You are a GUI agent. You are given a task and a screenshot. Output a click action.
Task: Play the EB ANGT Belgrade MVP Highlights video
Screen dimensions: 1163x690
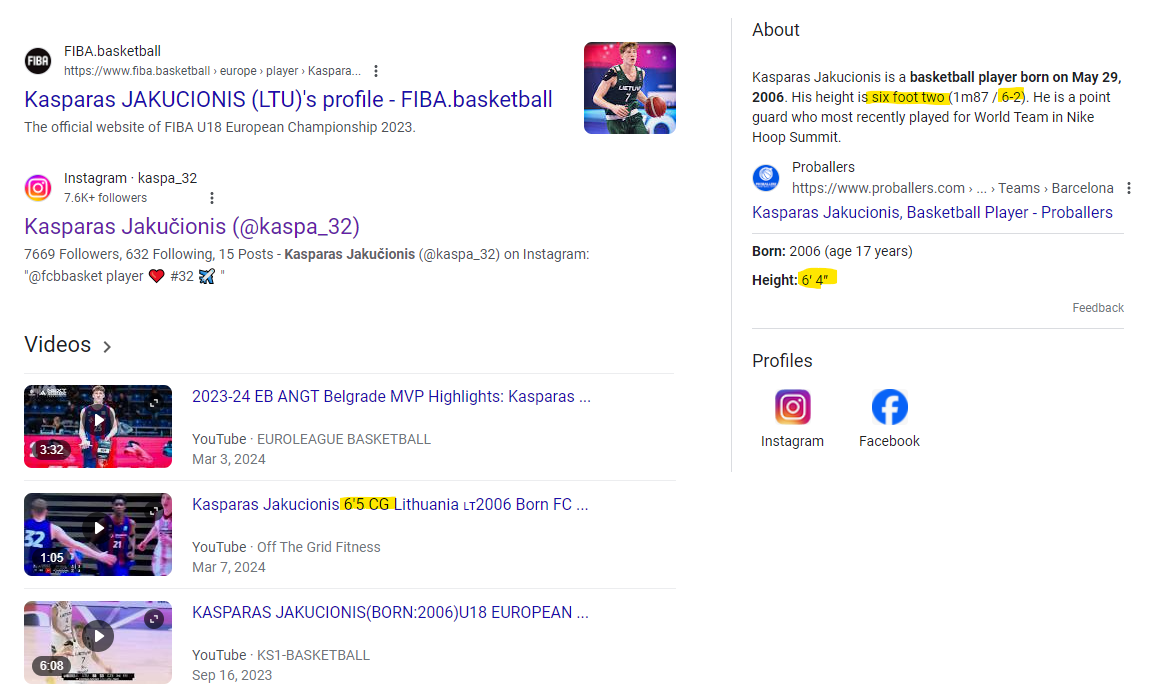98,426
